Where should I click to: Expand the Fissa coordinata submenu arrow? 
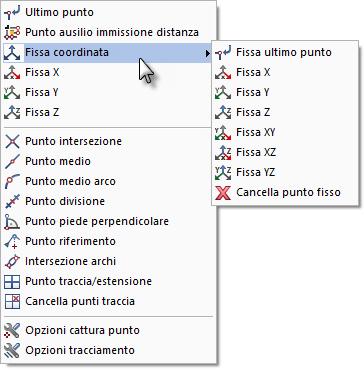208,53
